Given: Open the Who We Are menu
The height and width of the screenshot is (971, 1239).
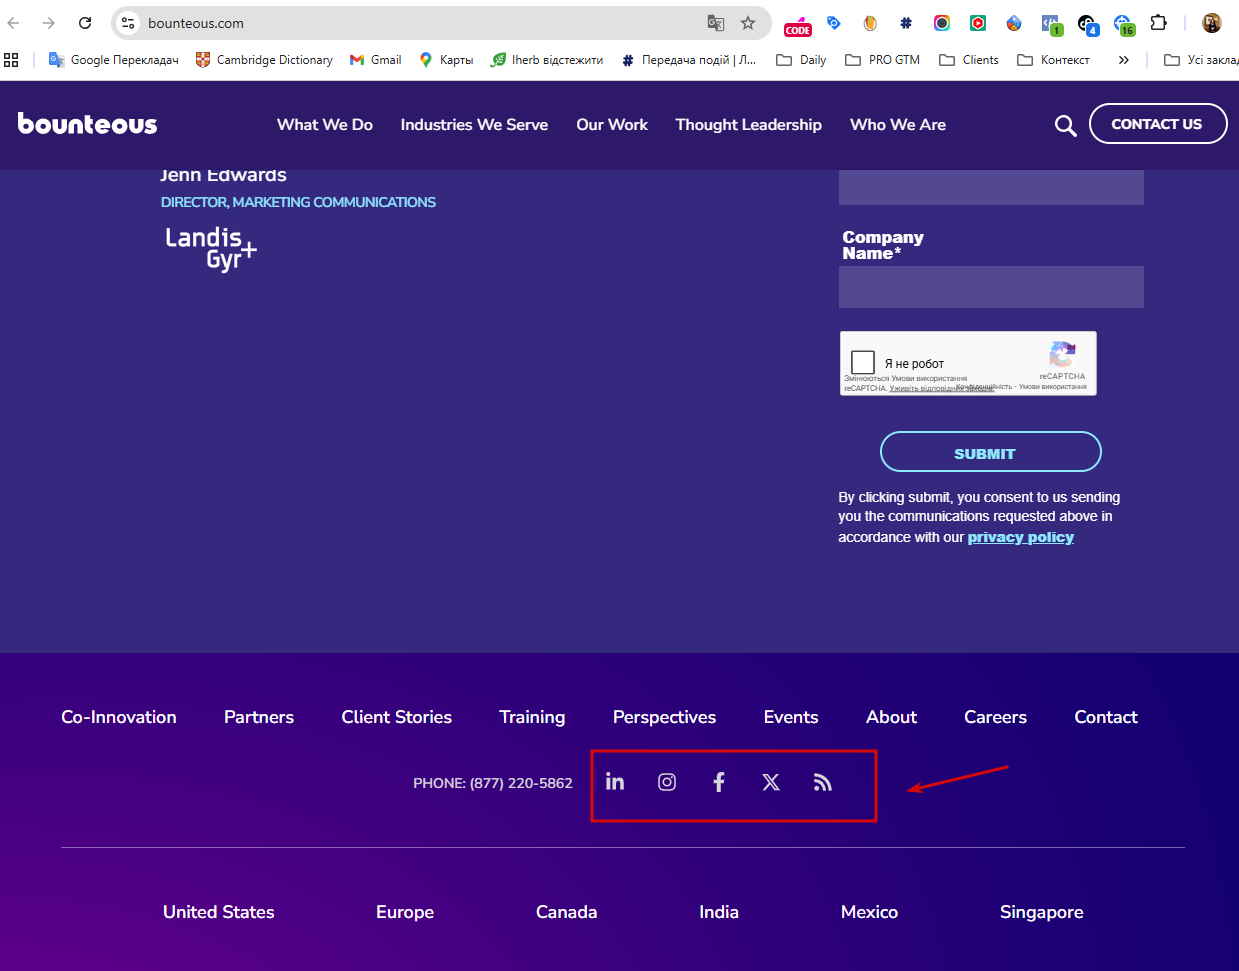Looking at the screenshot, I should pyautogui.click(x=898, y=125).
